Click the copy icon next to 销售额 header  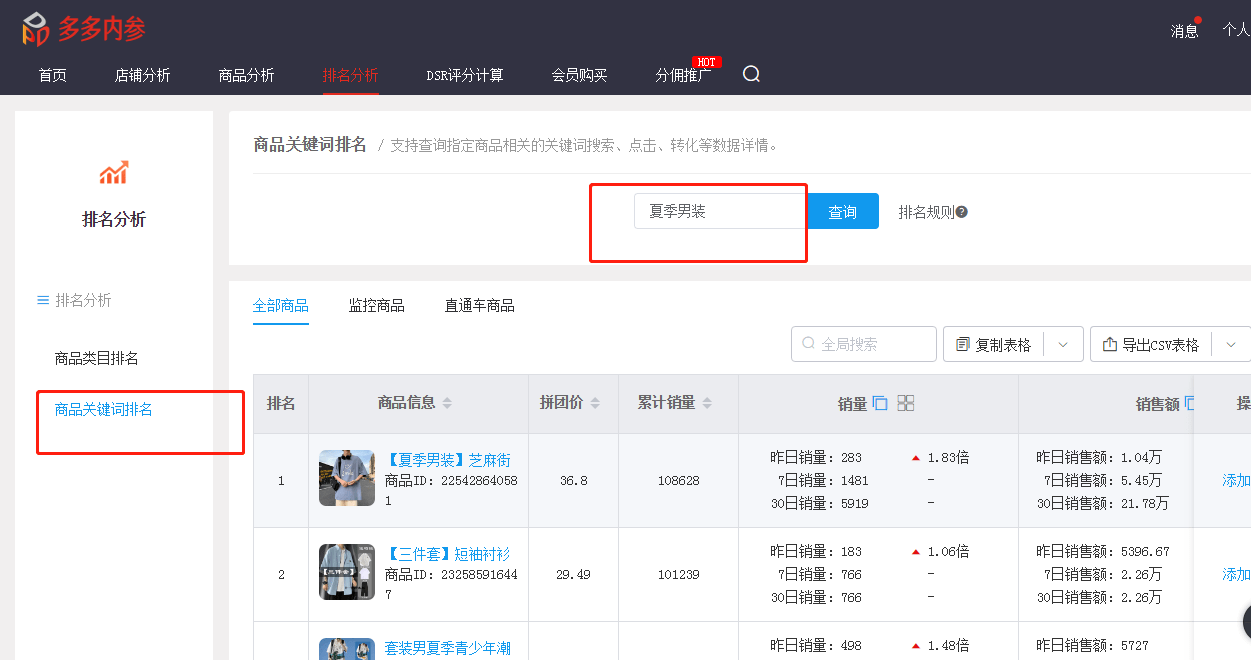[x=1190, y=403]
